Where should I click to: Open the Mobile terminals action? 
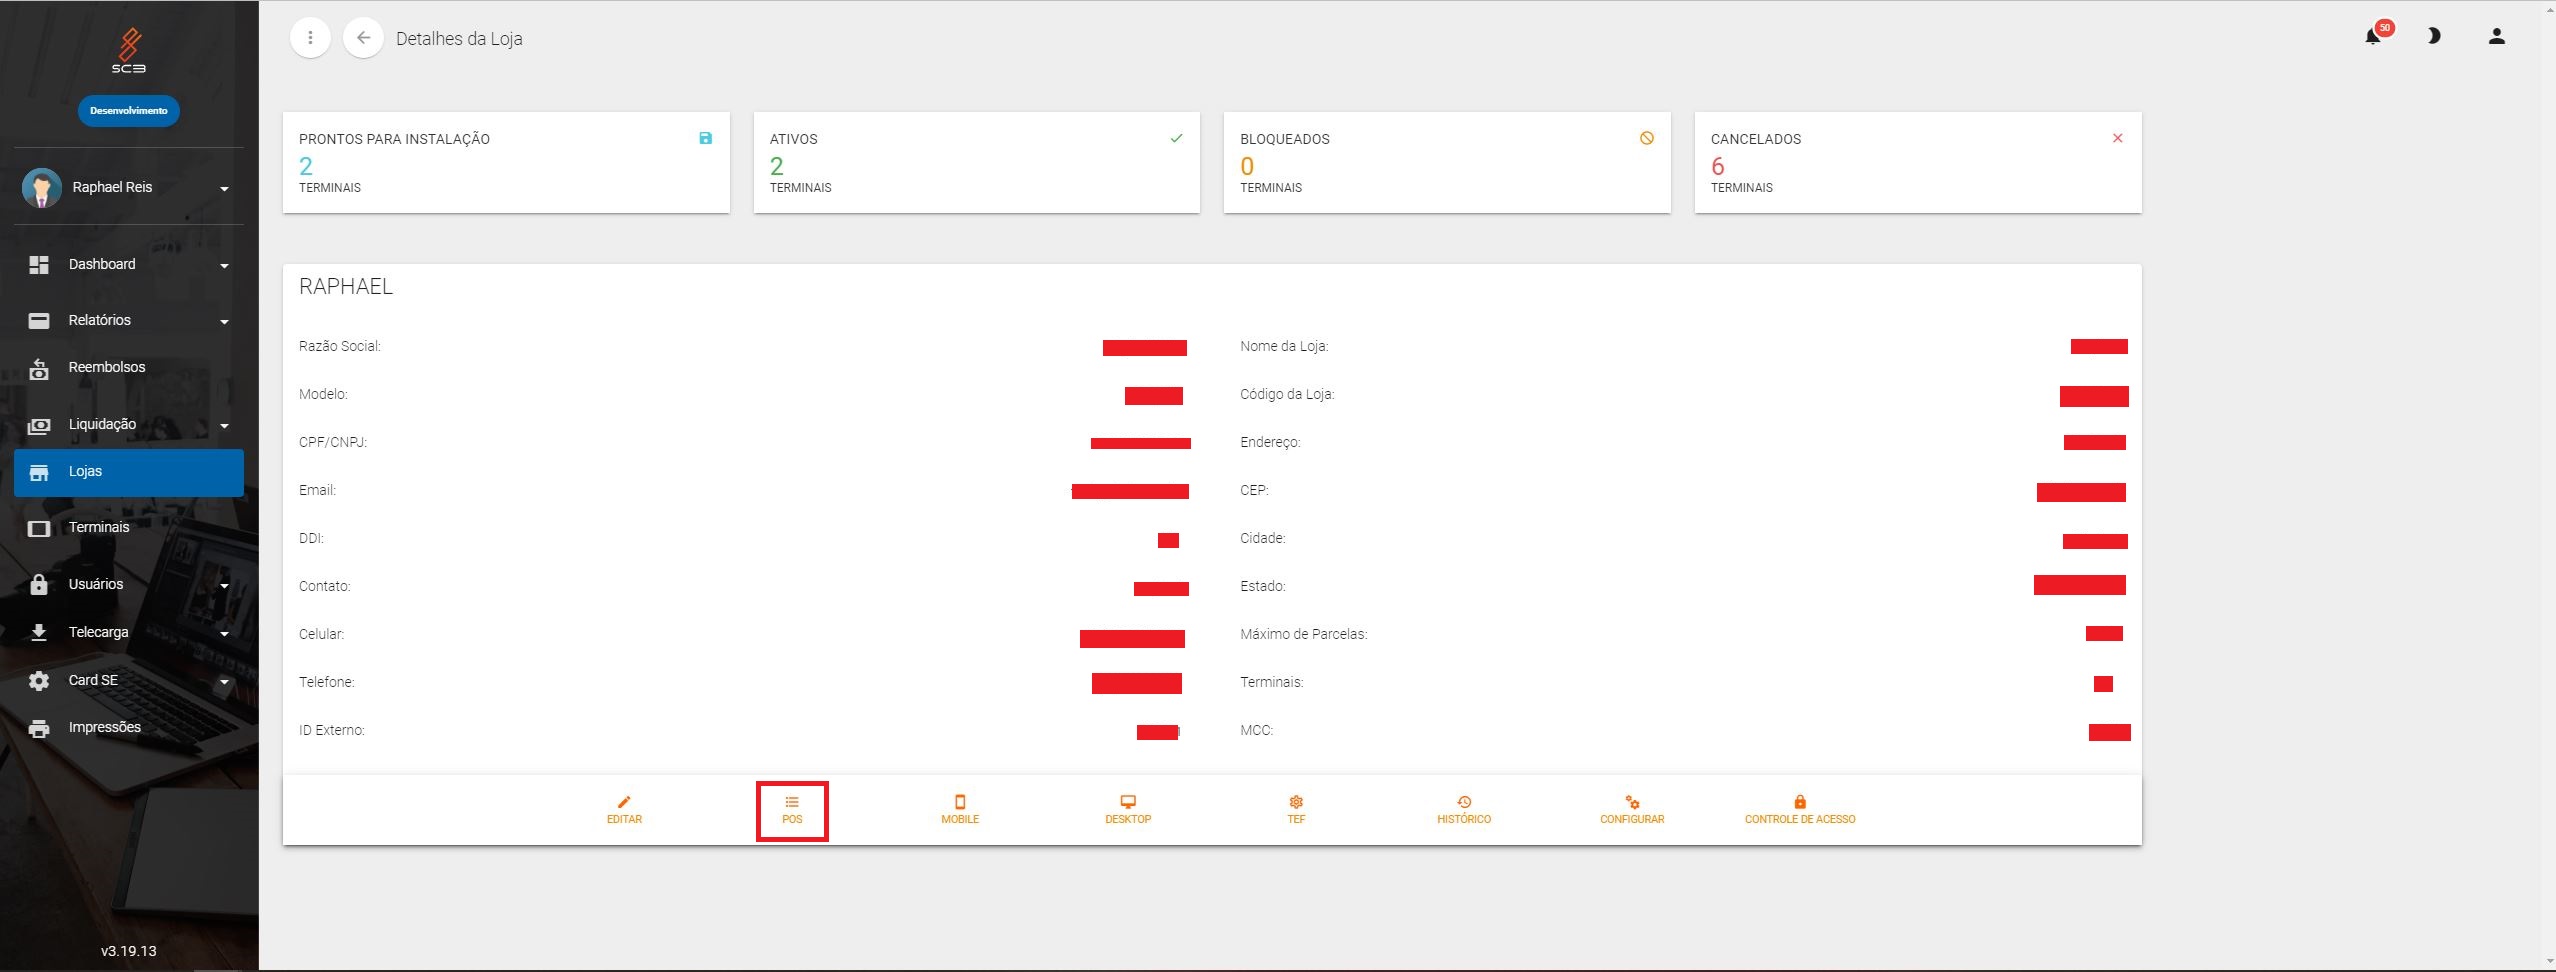[x=960, y=810]
